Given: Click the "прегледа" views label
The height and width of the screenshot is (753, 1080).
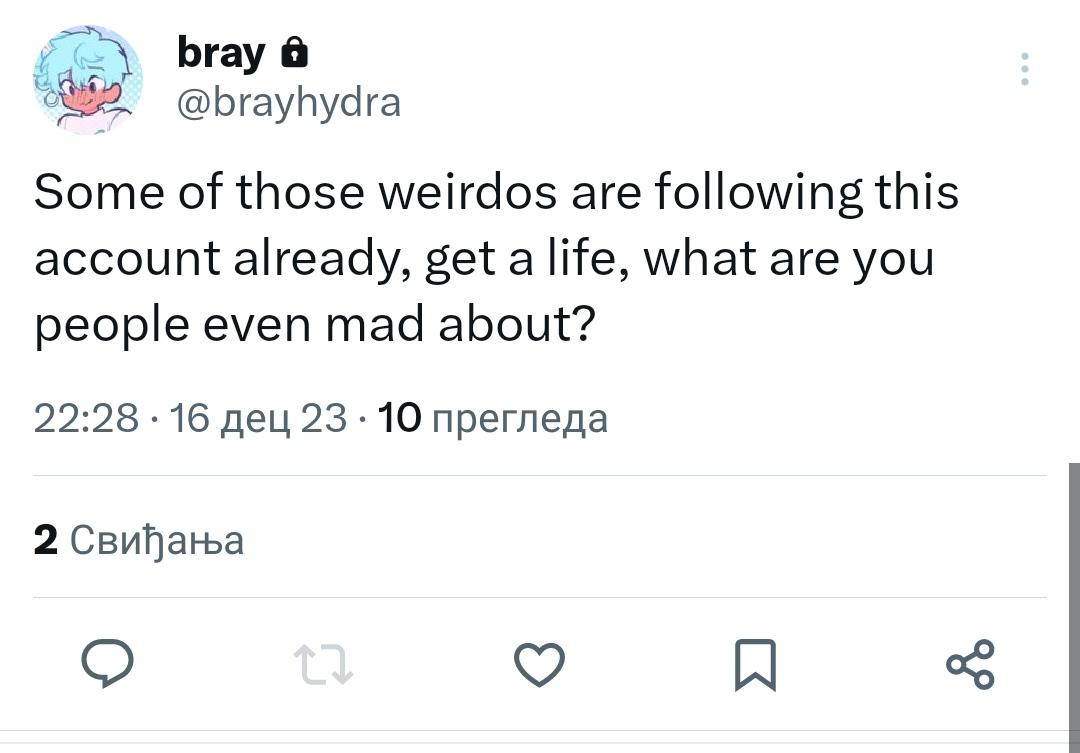Looking at the screenshot, I should 518,418.
